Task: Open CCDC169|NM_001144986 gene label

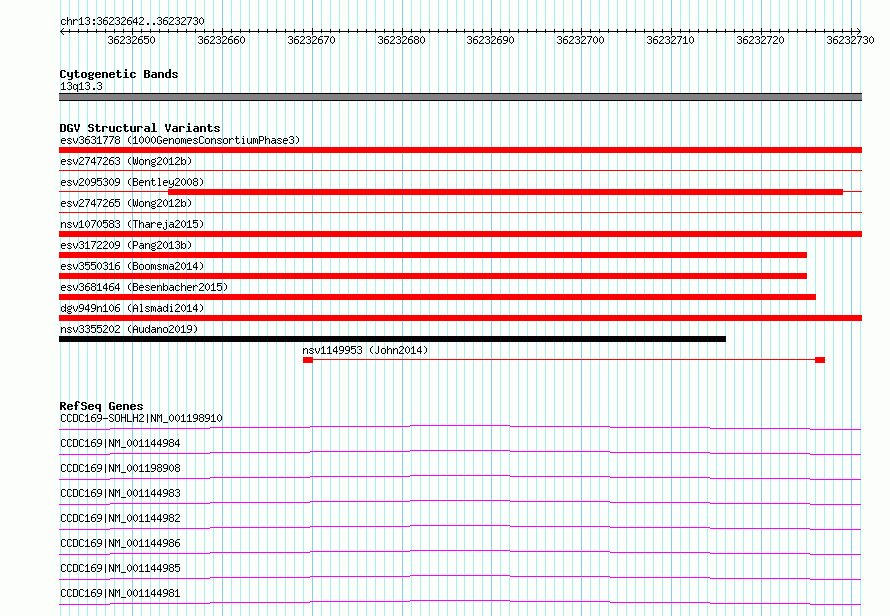Action: tap(120, 543)
